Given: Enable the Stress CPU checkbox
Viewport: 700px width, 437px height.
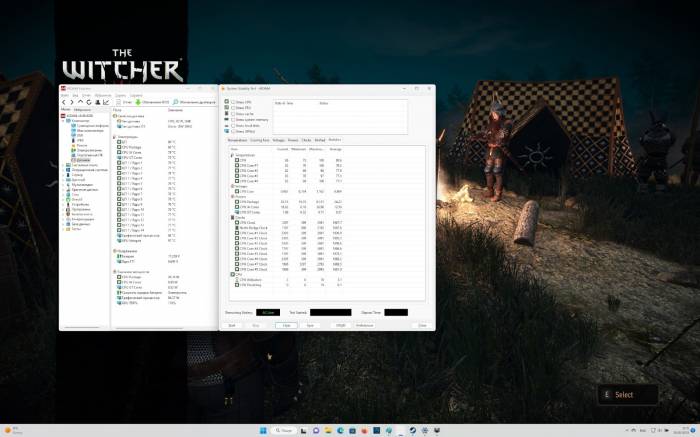Looking at the screenshot, I should 233,102.
